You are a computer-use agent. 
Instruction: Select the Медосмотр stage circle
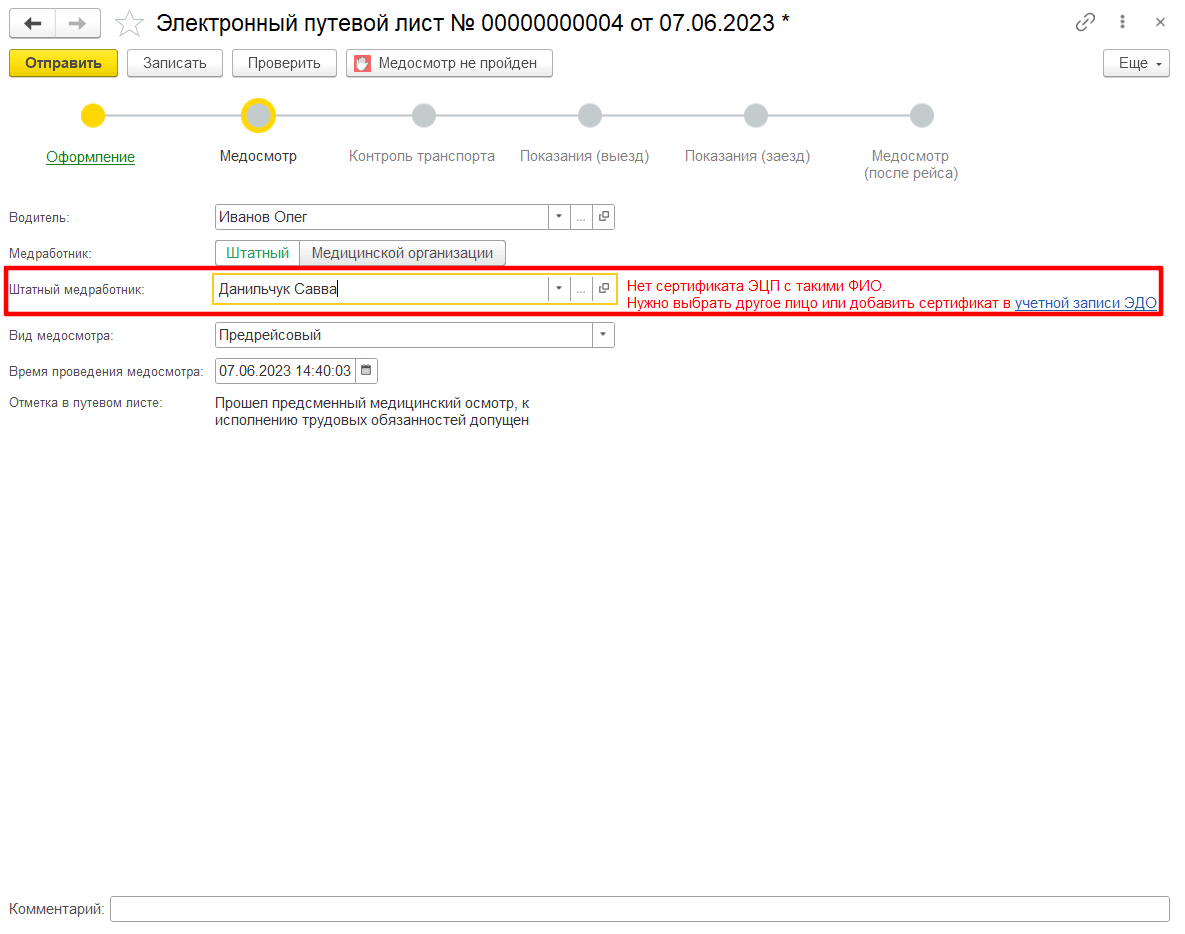click(258, 116)
